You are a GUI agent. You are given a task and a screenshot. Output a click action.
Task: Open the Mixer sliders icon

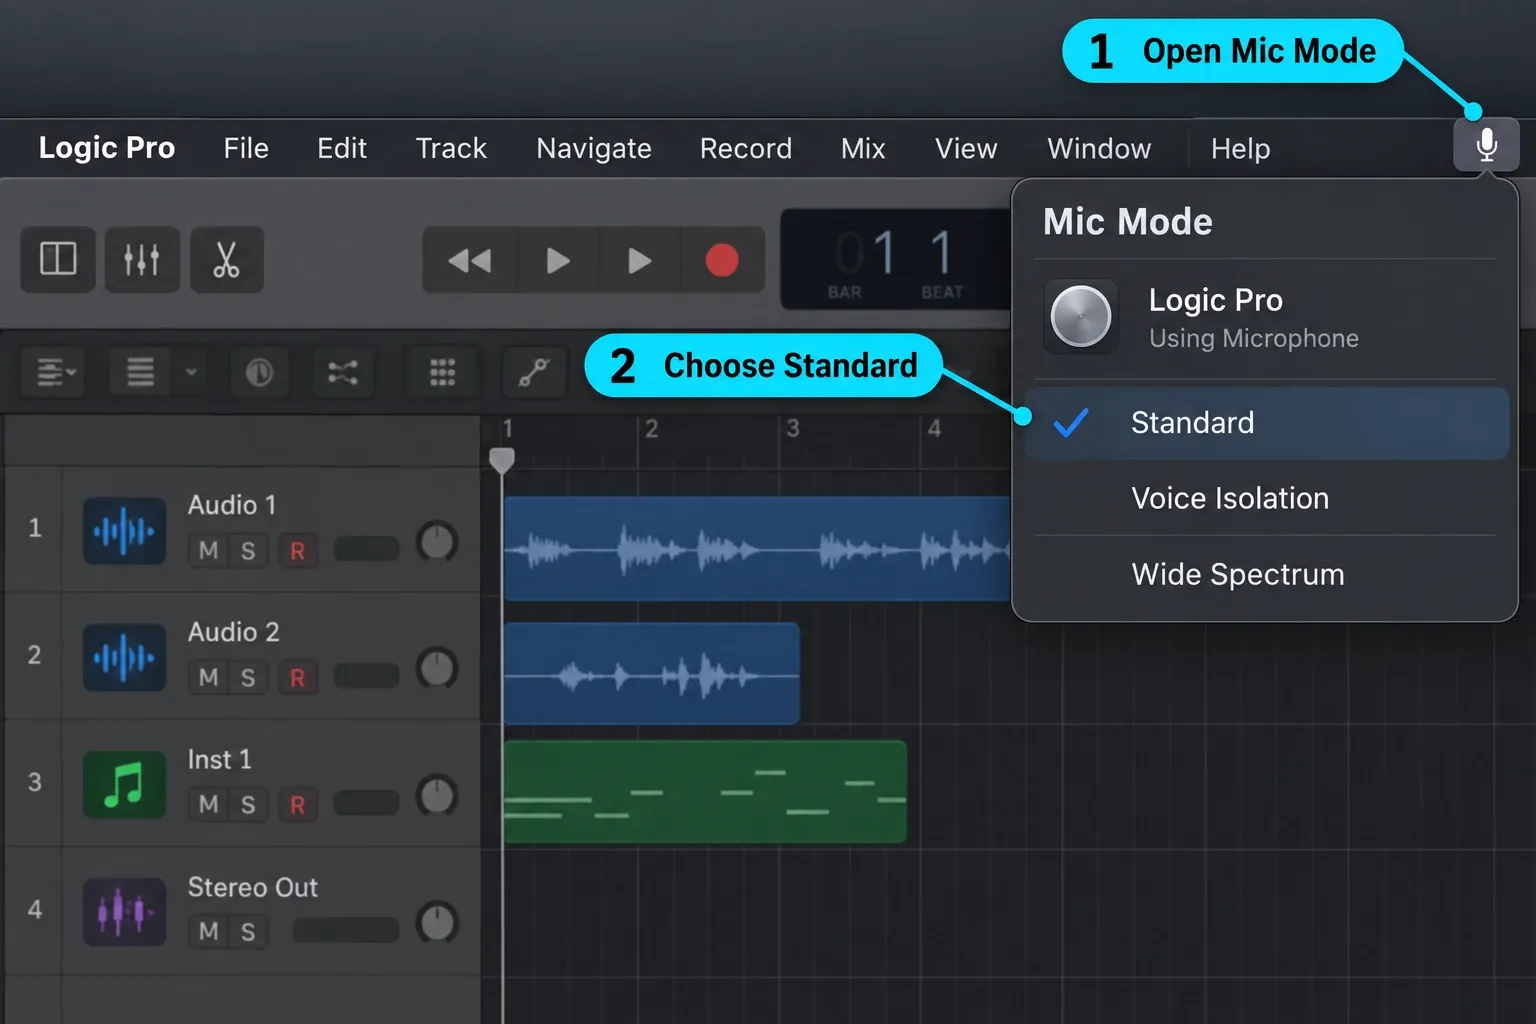(x=142, y=259)
